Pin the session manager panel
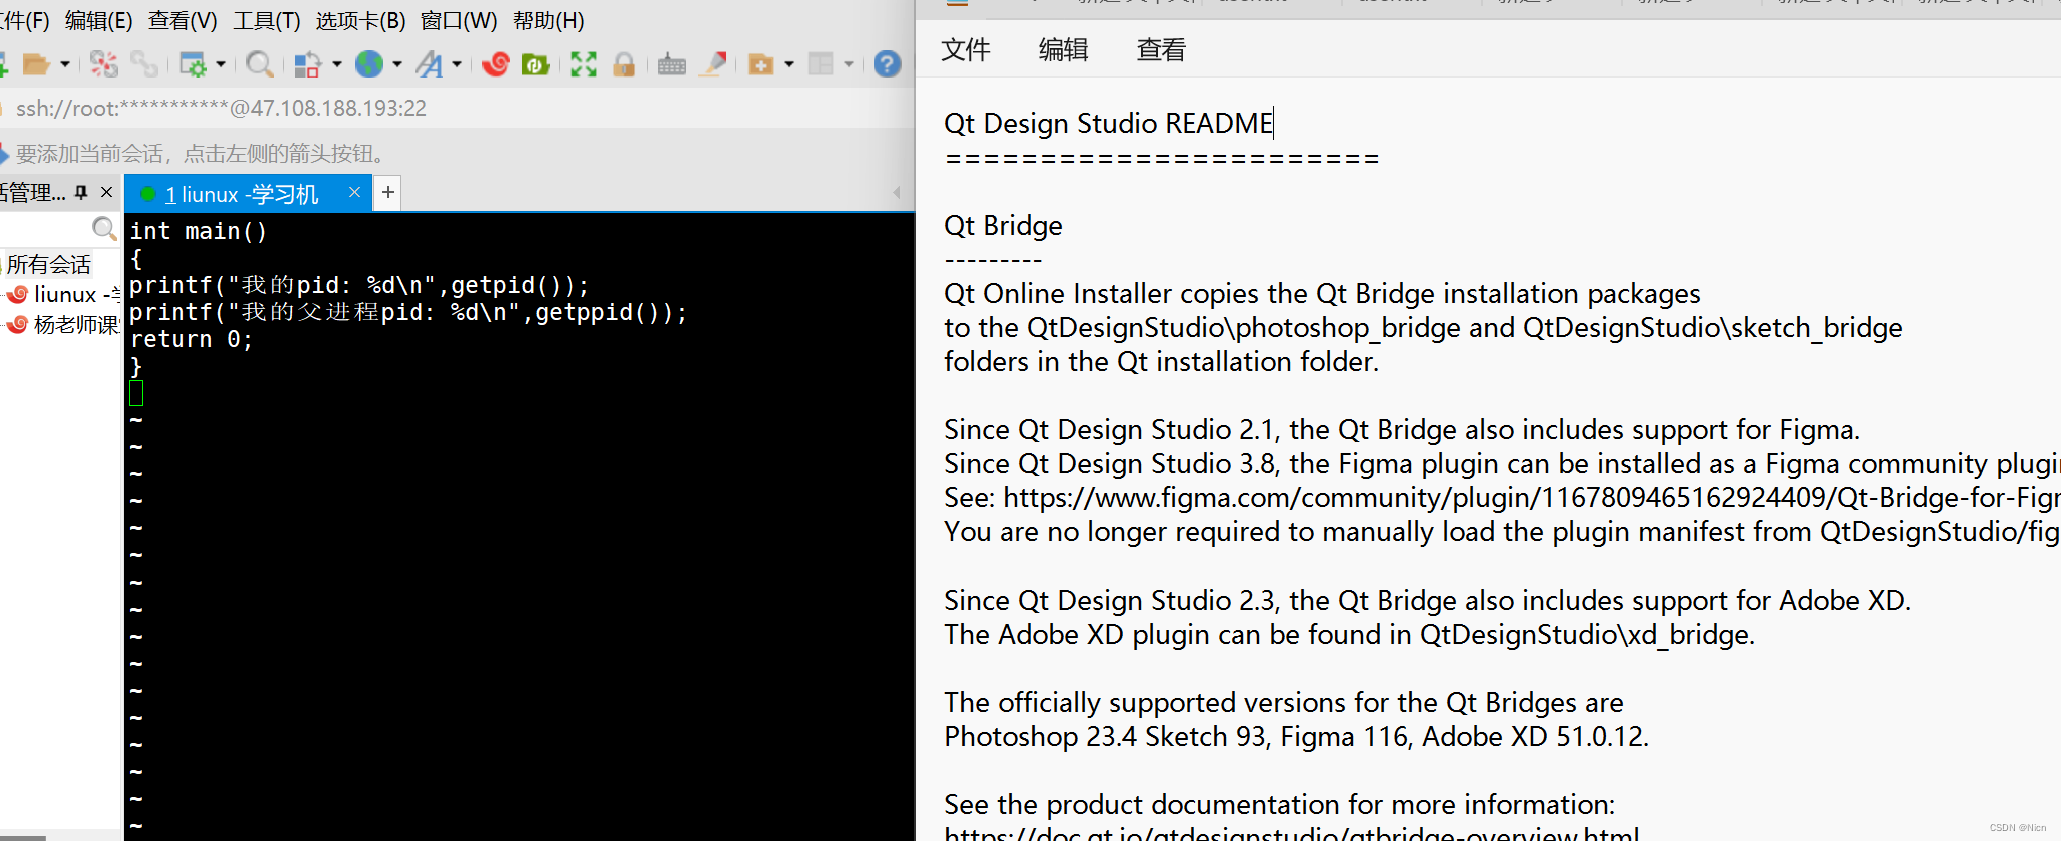This screenshot has width=2061, height=841. 81,192
